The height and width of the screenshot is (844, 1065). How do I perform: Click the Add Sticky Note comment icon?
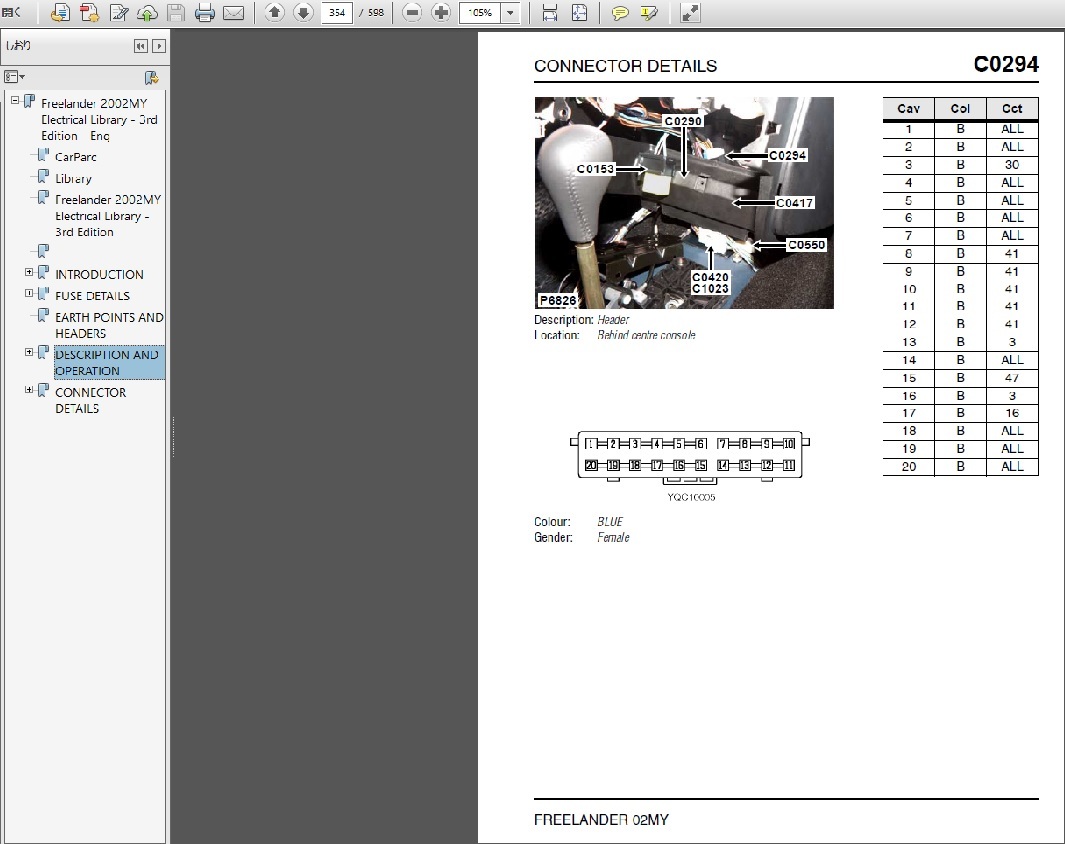[x=619, y=12]
